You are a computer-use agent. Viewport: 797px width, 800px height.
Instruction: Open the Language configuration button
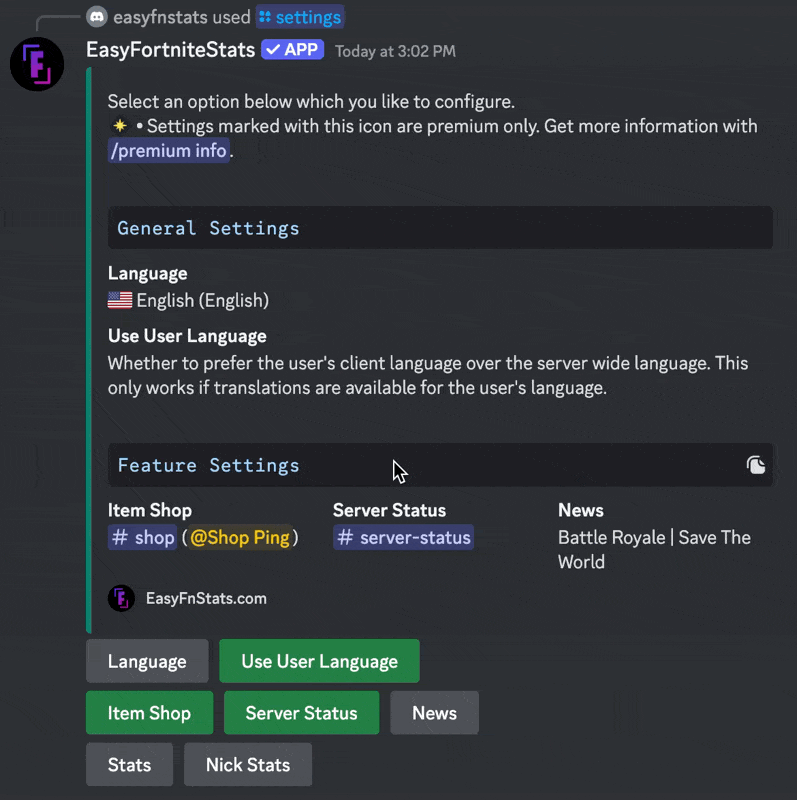click(147, 661)
